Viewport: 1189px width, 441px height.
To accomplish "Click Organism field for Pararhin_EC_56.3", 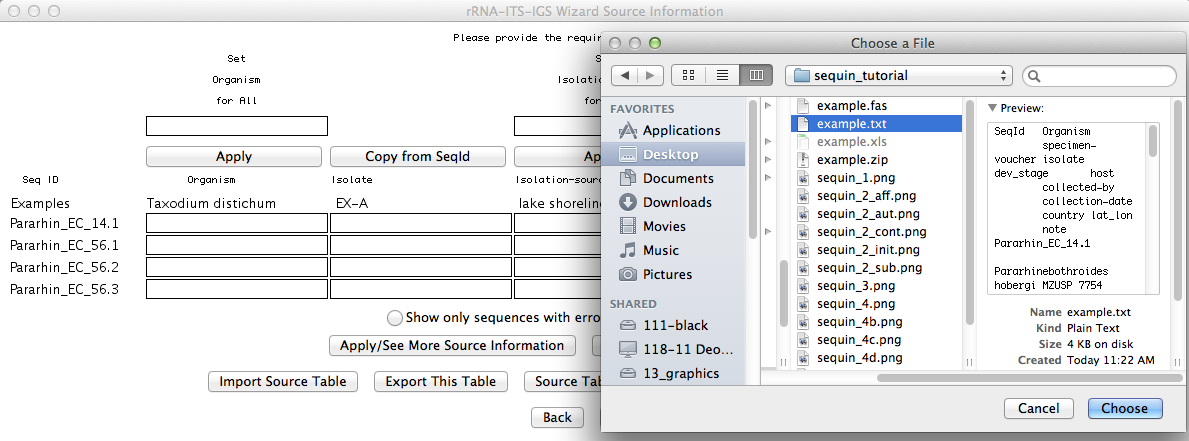I will tap(237, 289).
